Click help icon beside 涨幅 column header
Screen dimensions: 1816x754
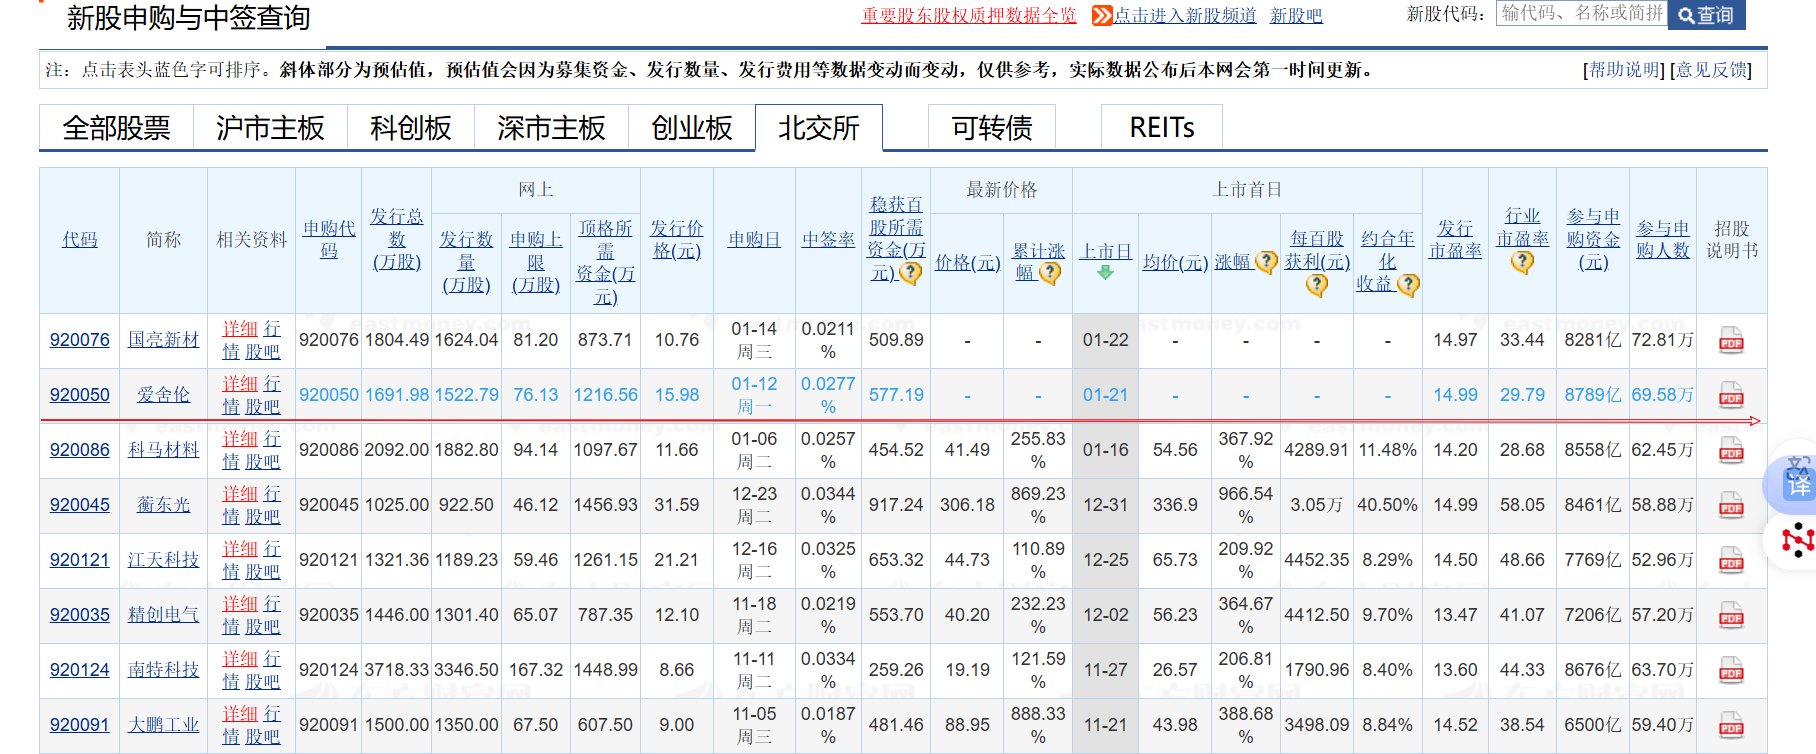tap(1266, 262)
